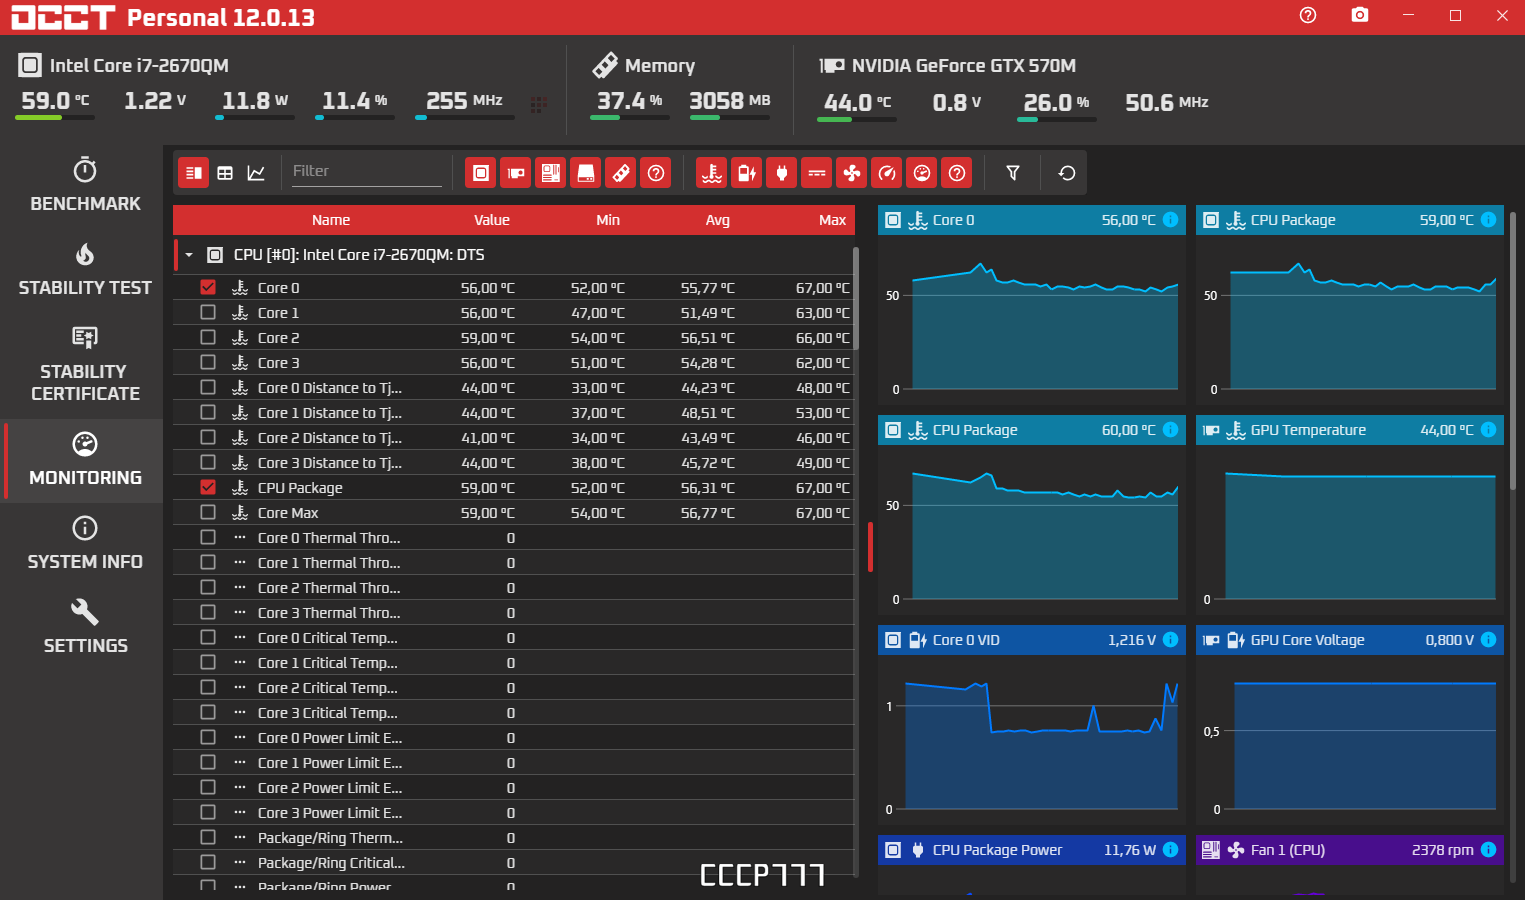Image resolution: width=1525 pixels, height=900 pixels.
Task: Switch to graph-only view layout
Action: [x=256, y=173]
